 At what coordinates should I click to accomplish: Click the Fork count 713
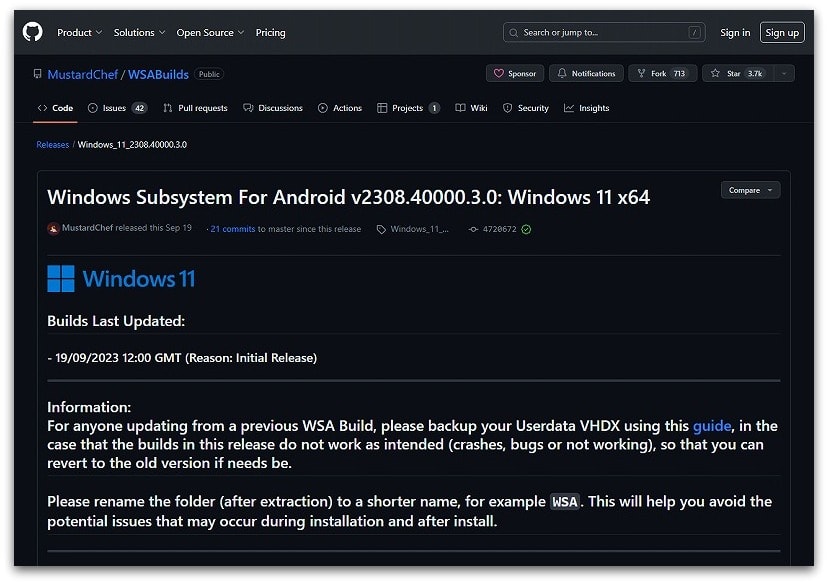pyautogui.click(x=679, y=73)
